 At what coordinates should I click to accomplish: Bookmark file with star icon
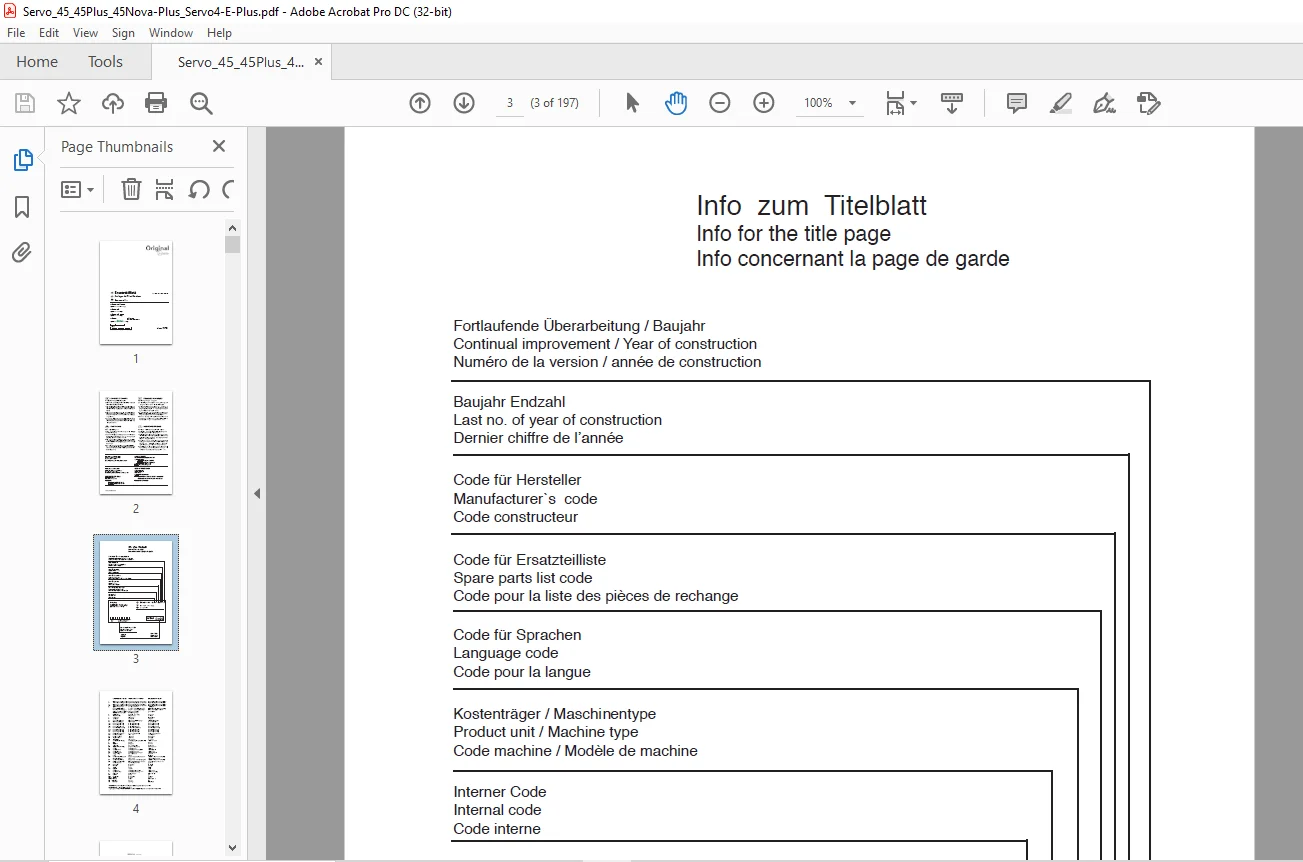tap(68, 103)
